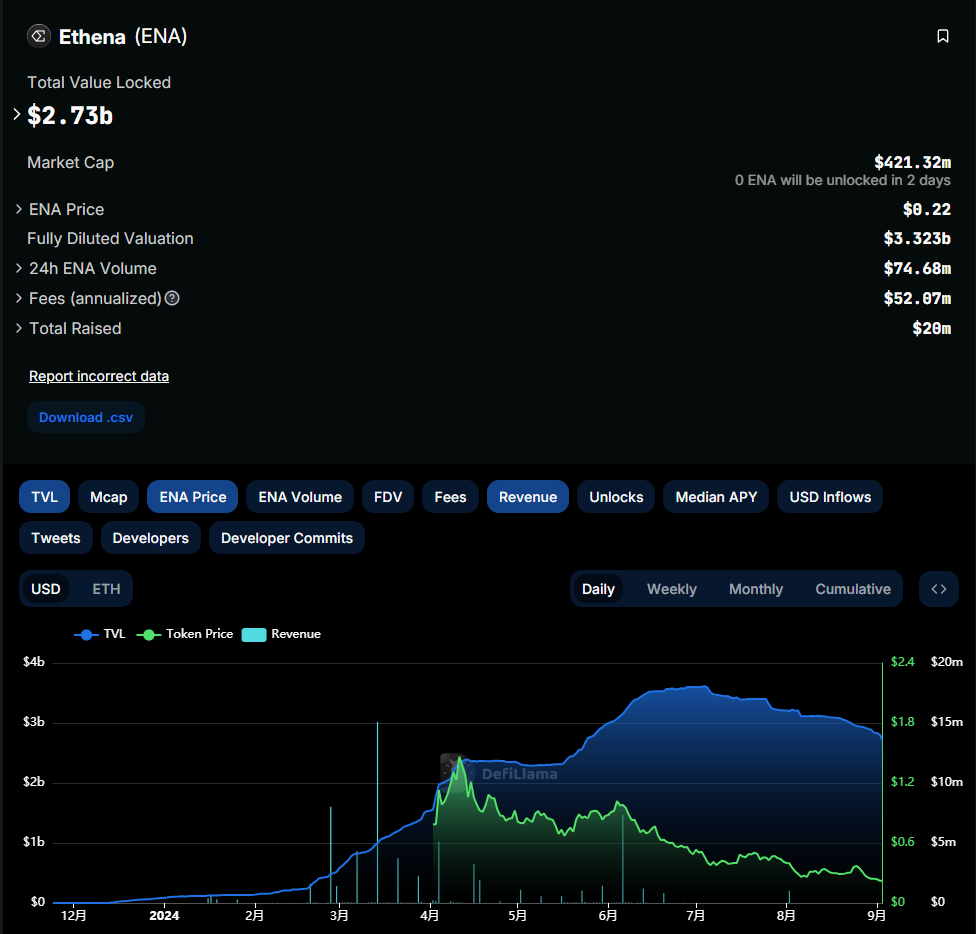This screenshot has width=976, height=934.
Task: Toggle the Revenue legend swatch
Action: (x=254, y=634)
